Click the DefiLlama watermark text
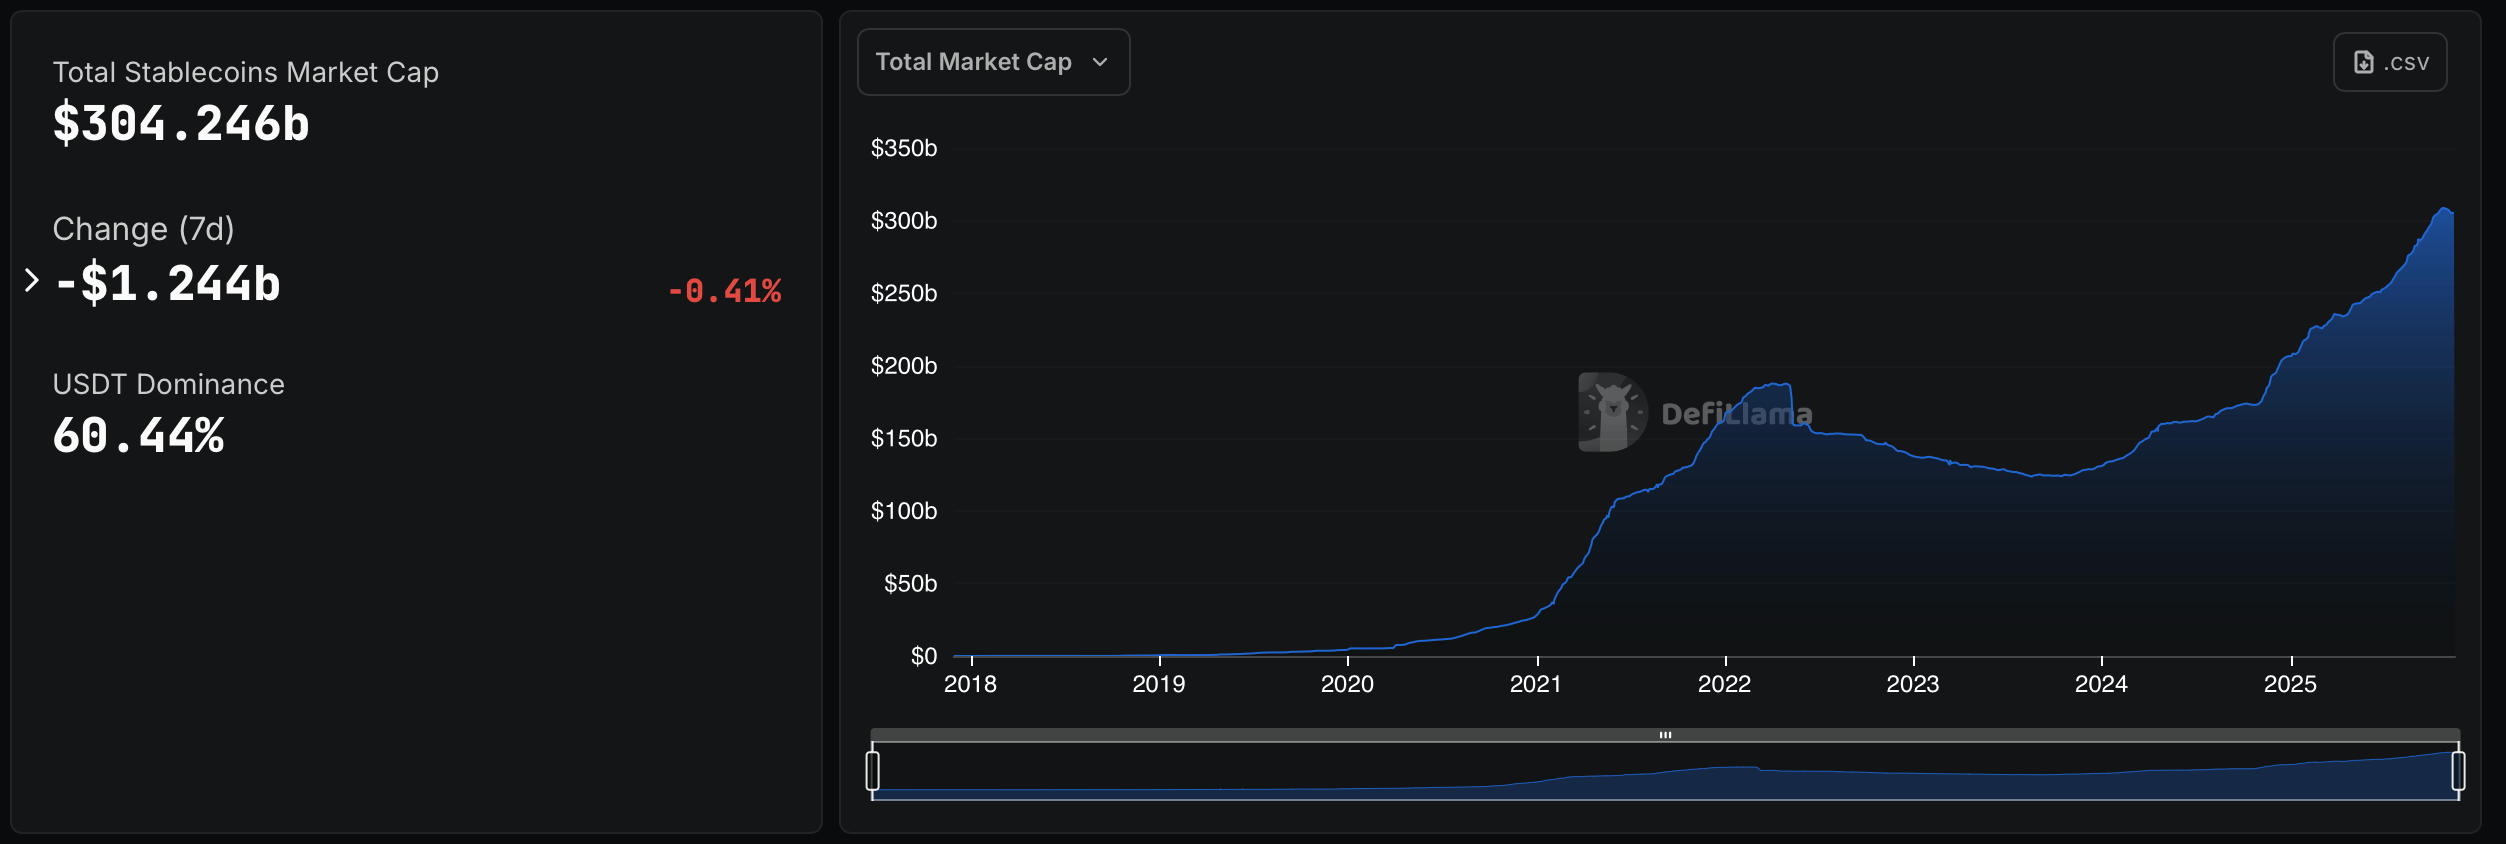The image size is (2506, 844). (1736, 414)
